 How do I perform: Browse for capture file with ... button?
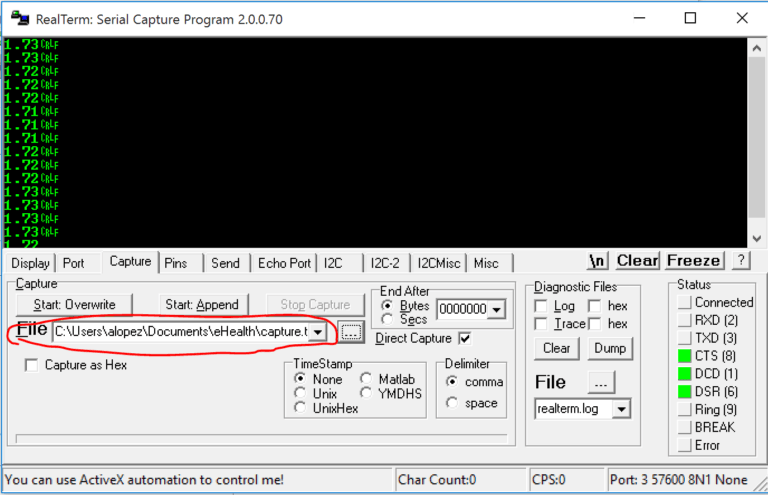[x=351, y=332]
